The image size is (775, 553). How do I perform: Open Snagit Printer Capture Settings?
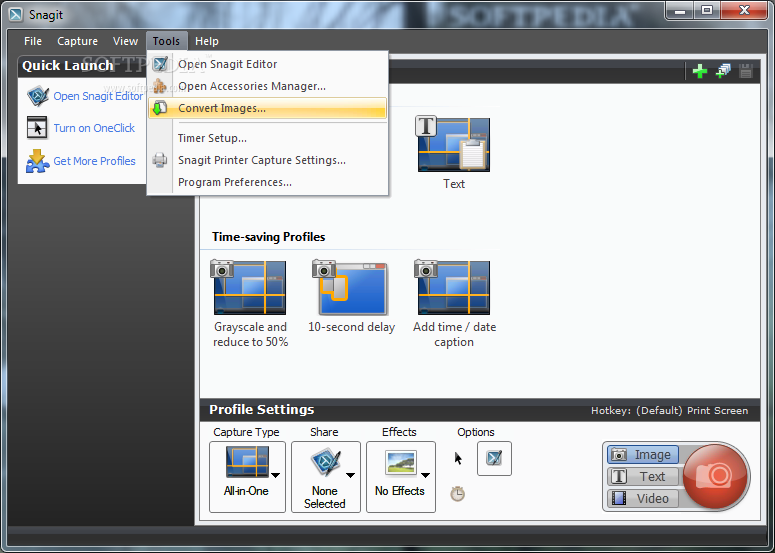point(267,160)
